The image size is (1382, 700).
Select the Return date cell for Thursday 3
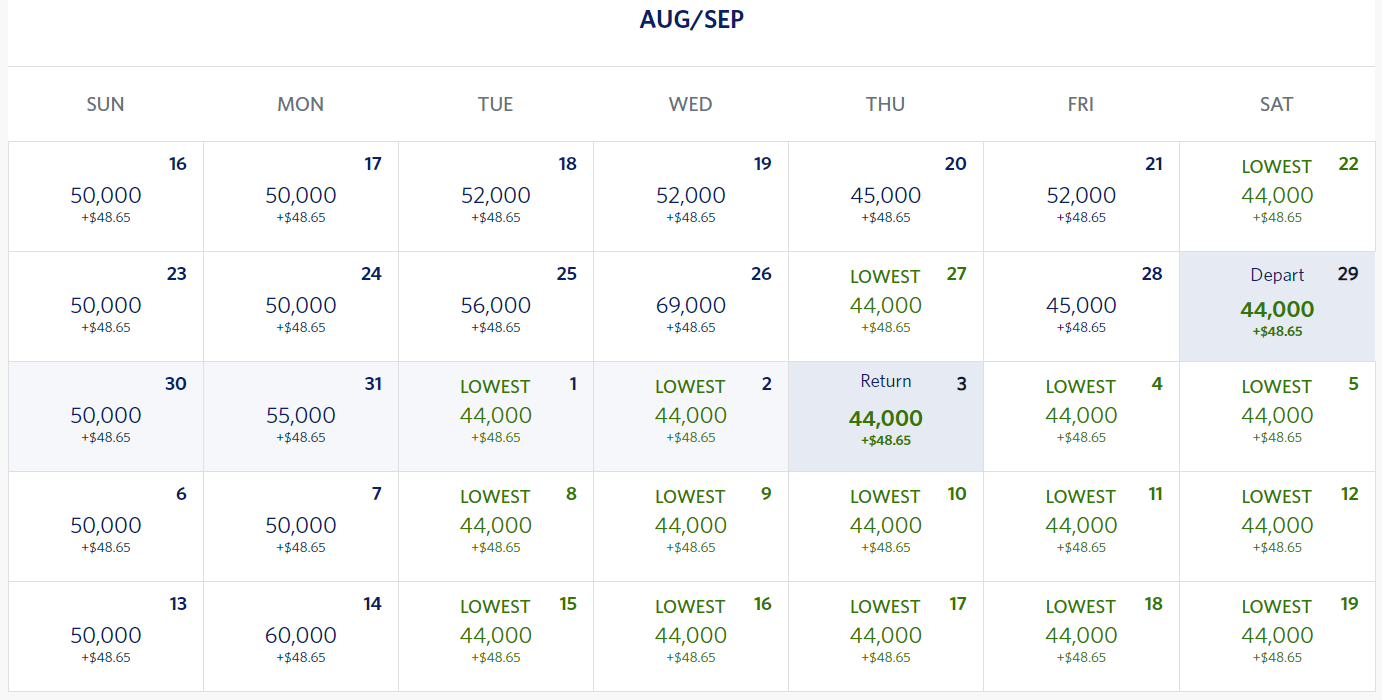886,416
